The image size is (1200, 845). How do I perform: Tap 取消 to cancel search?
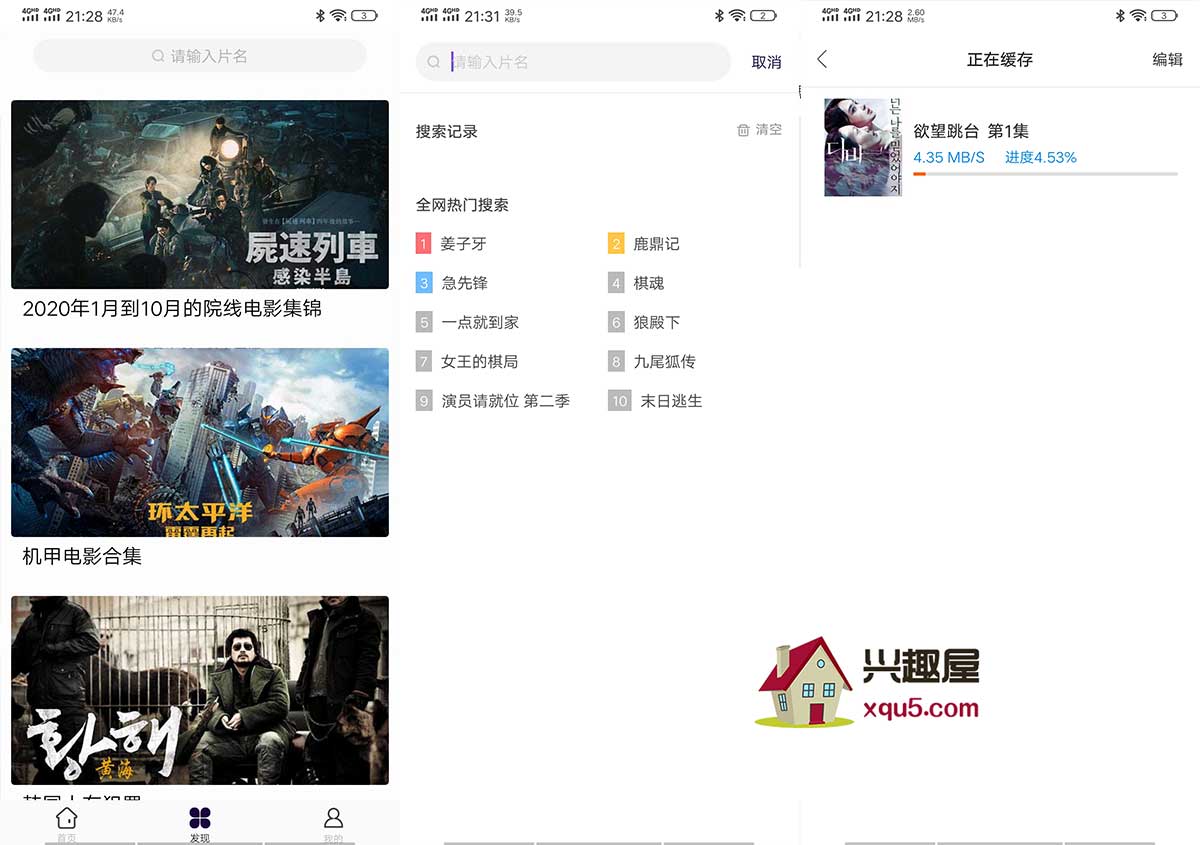coord(766,62)
